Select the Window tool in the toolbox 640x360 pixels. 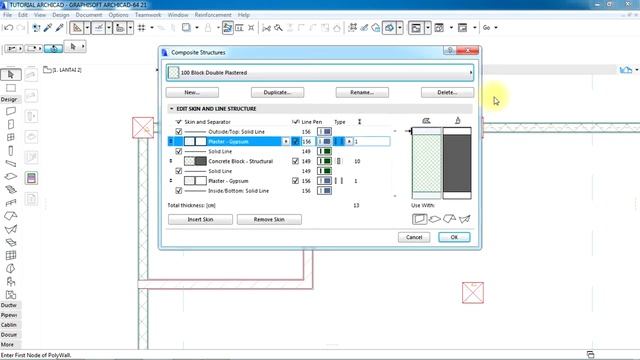[11, 137]
